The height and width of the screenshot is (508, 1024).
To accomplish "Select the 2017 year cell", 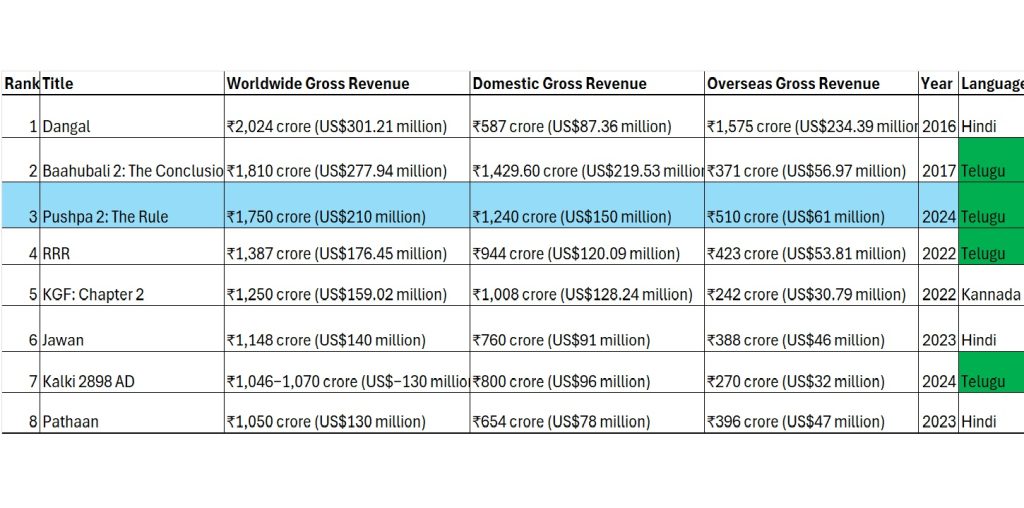I will 938,160.
